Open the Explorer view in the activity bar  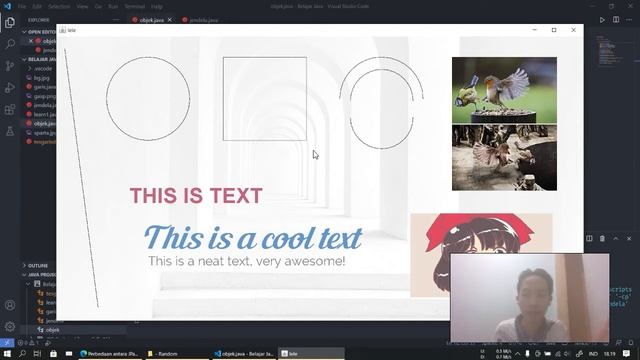point(10,22)
